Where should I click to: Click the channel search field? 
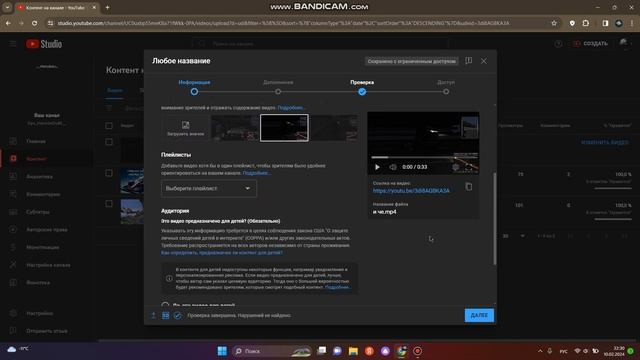pos(320,44)
